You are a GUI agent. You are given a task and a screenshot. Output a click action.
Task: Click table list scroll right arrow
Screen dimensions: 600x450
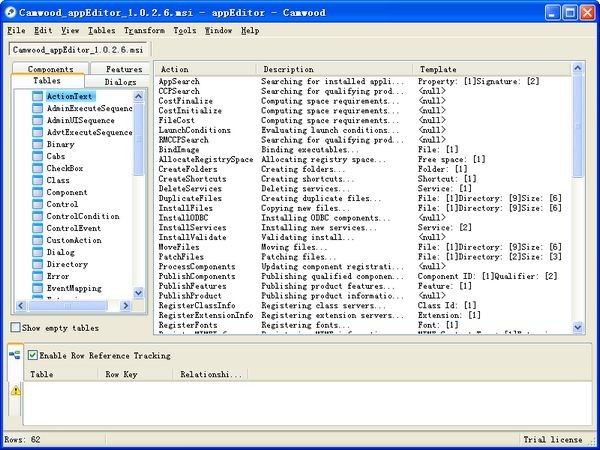(125, 305)
